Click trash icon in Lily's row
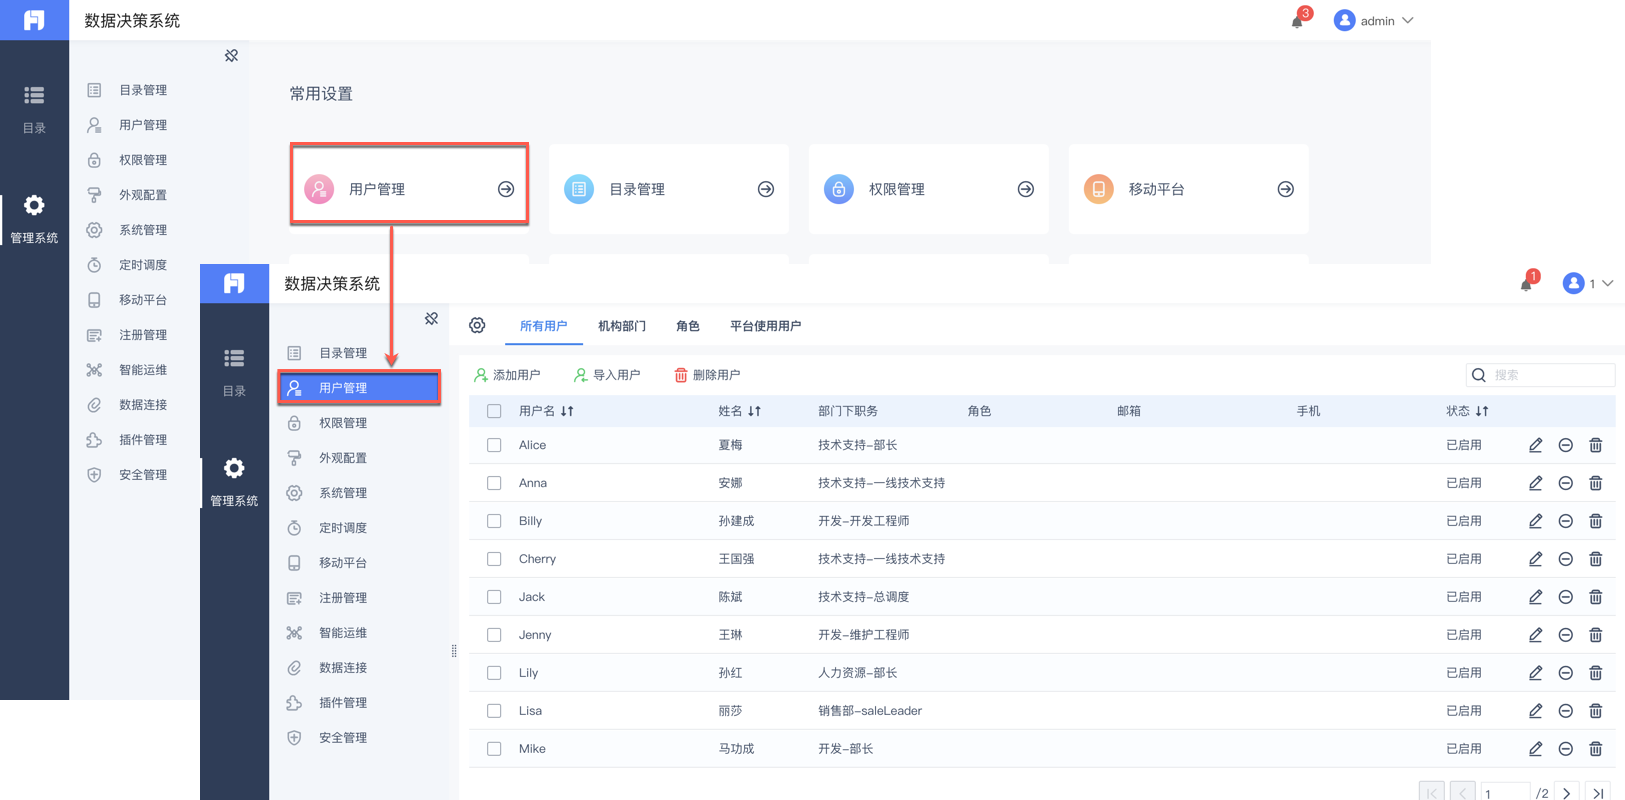The image size is (1625, 800). 1596,673
